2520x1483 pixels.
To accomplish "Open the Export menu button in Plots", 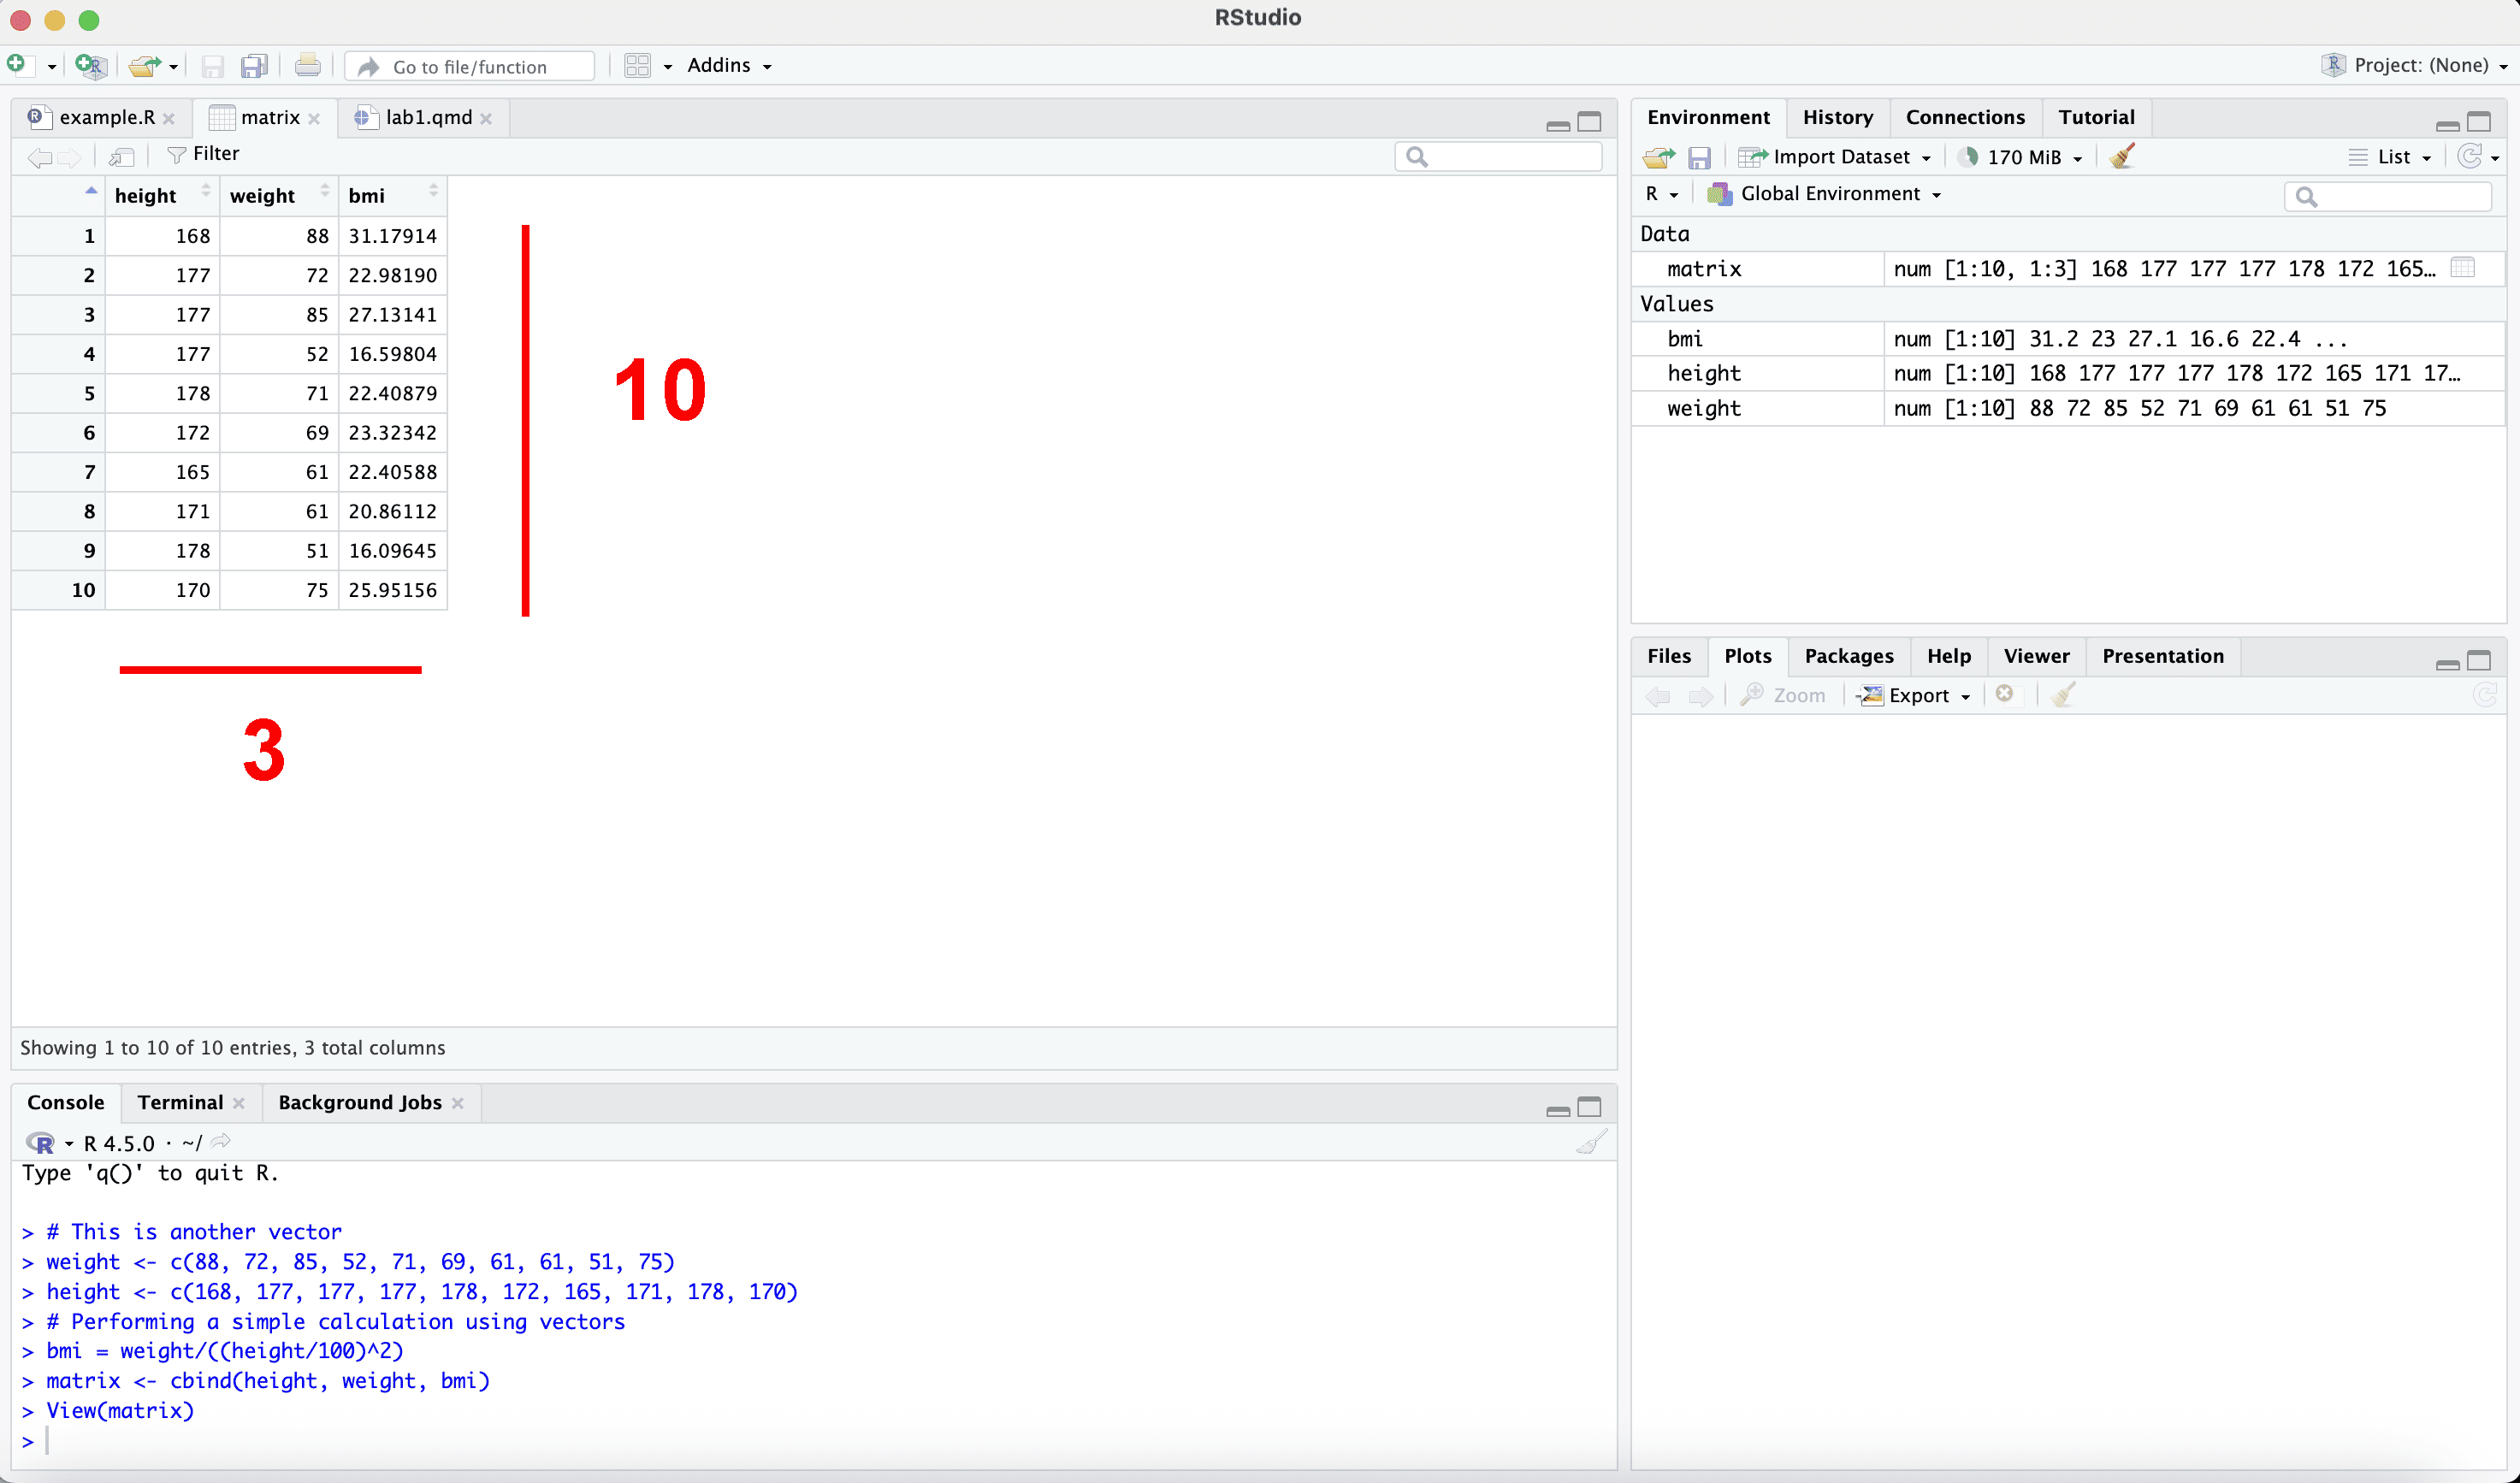I will tap(1914, 695).
